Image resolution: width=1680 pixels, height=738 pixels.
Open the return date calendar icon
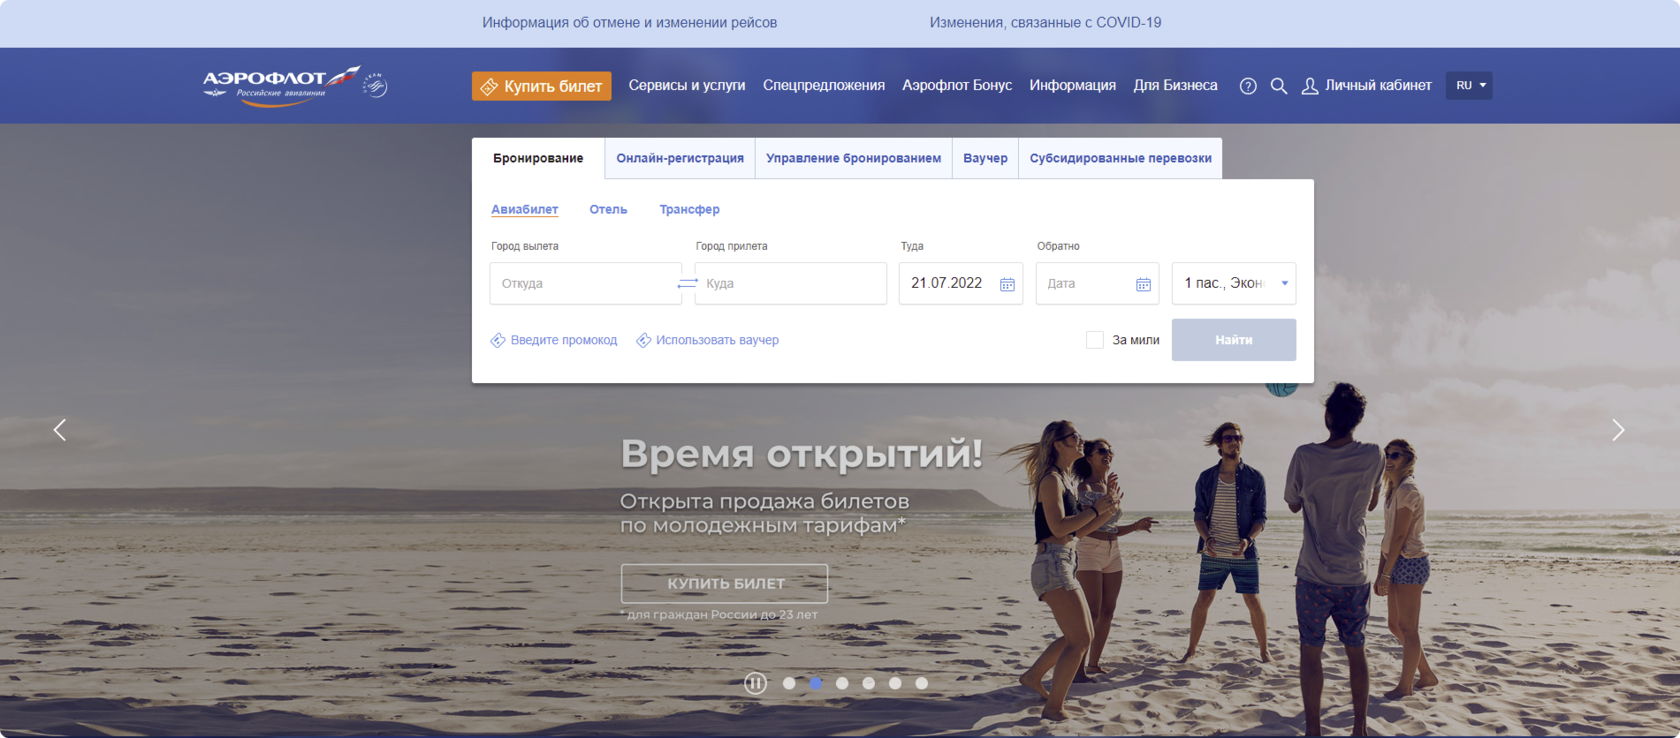[1143, 284]
